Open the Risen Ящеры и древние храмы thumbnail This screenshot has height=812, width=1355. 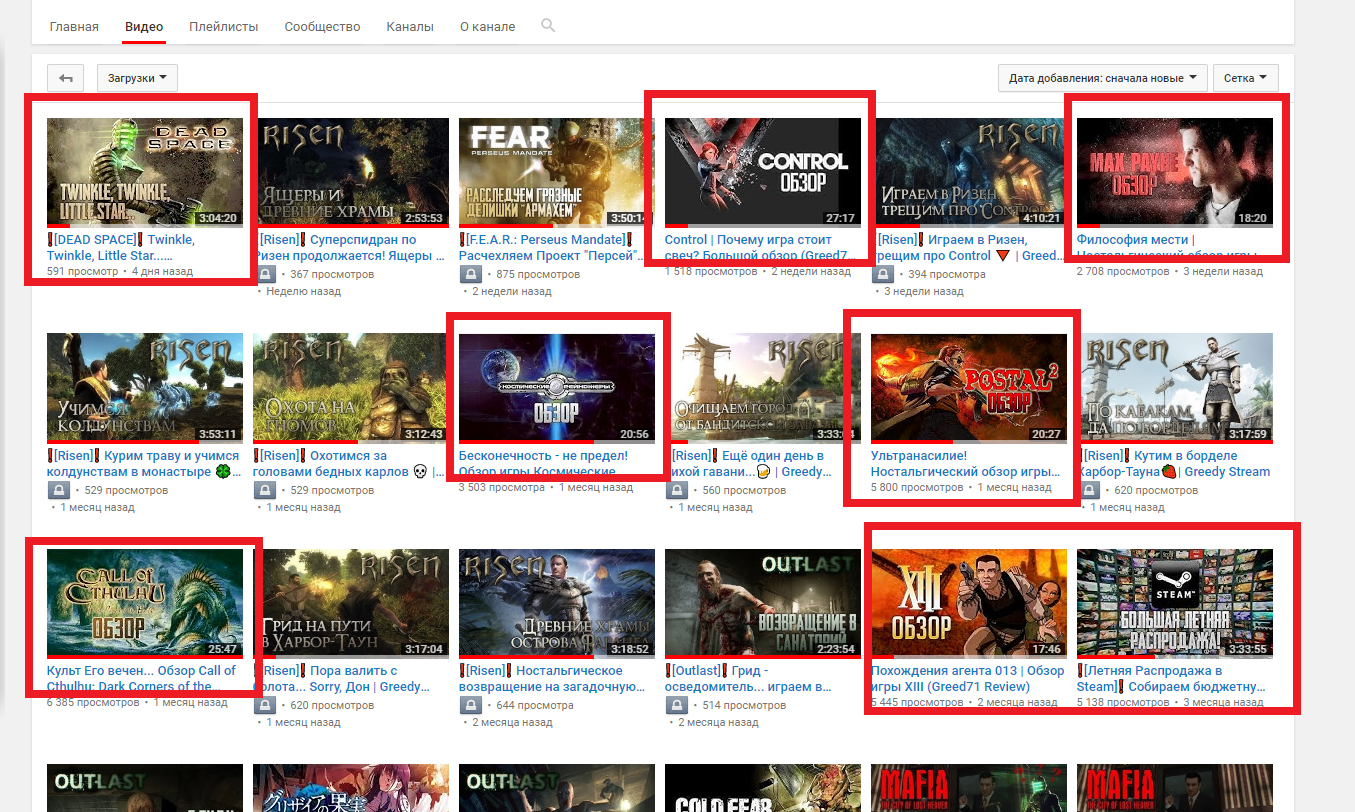click(x=351, y=173)
